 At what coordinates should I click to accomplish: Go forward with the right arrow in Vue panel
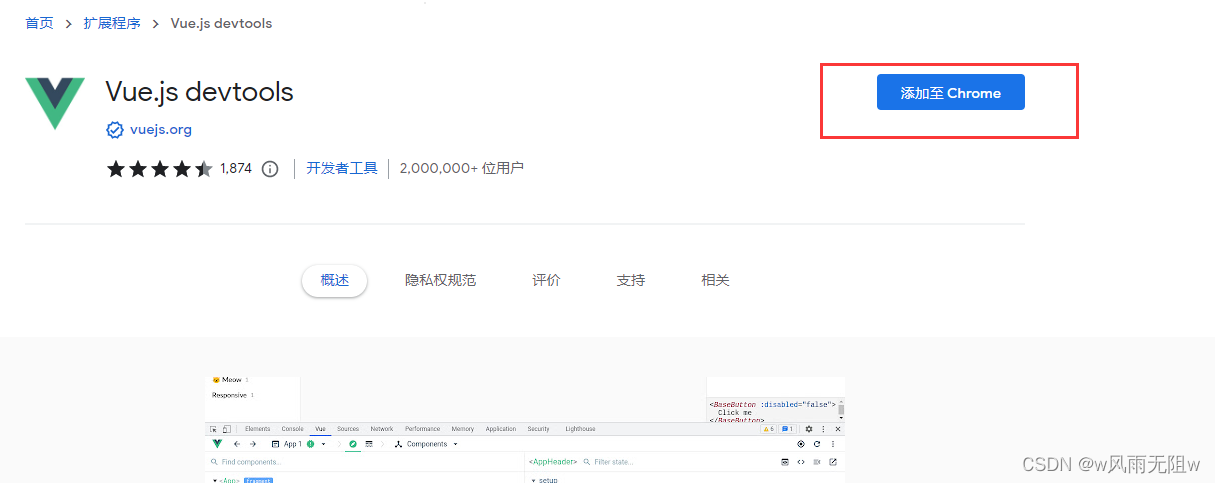(253, 444)
